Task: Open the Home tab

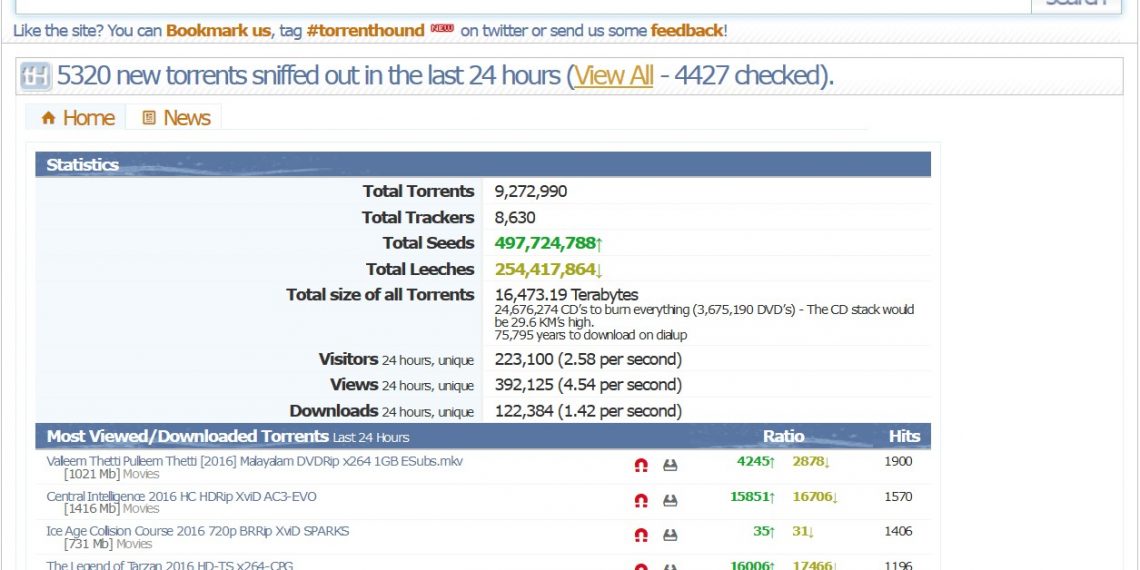Action: 76,118
